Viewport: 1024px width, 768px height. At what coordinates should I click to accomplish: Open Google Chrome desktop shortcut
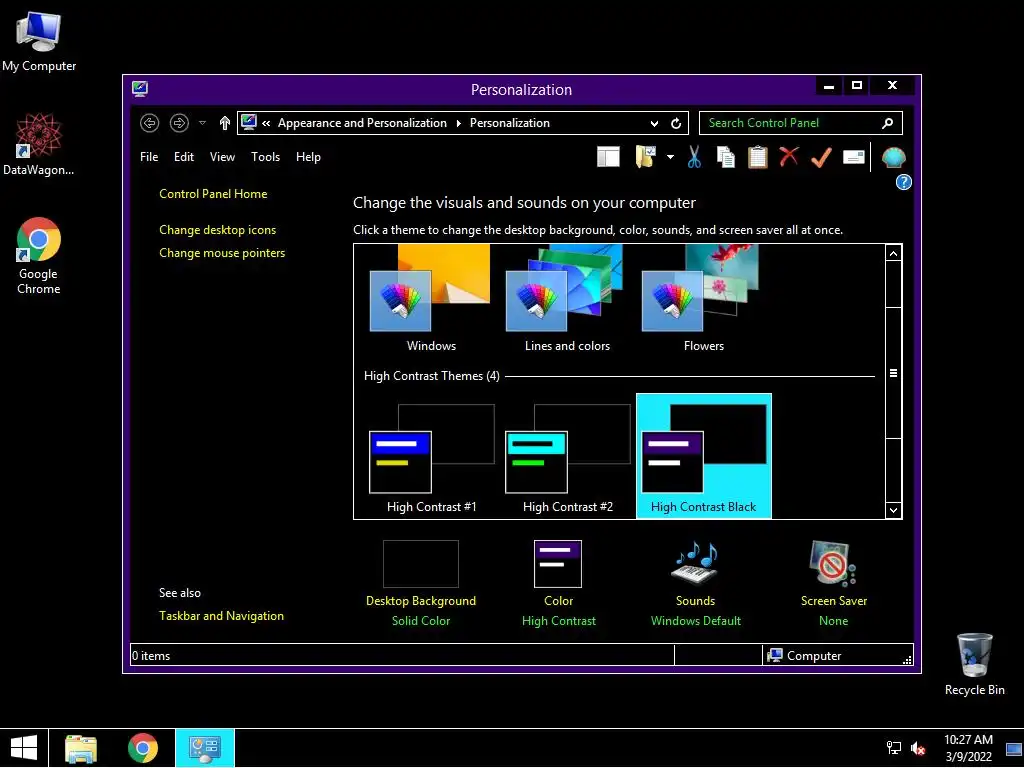tap(39, 256)
